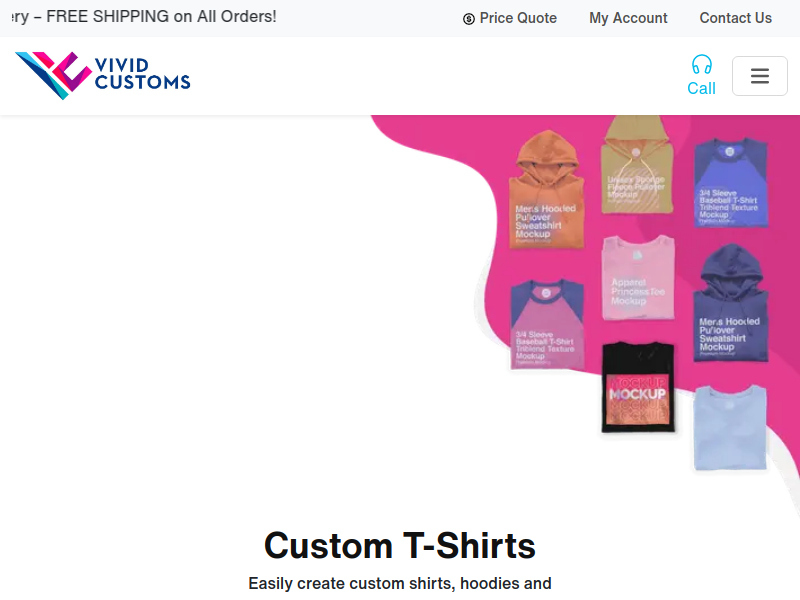Select the blue baseball T-shirt mockup
800x600 pixels.
[x=731, y=182]
